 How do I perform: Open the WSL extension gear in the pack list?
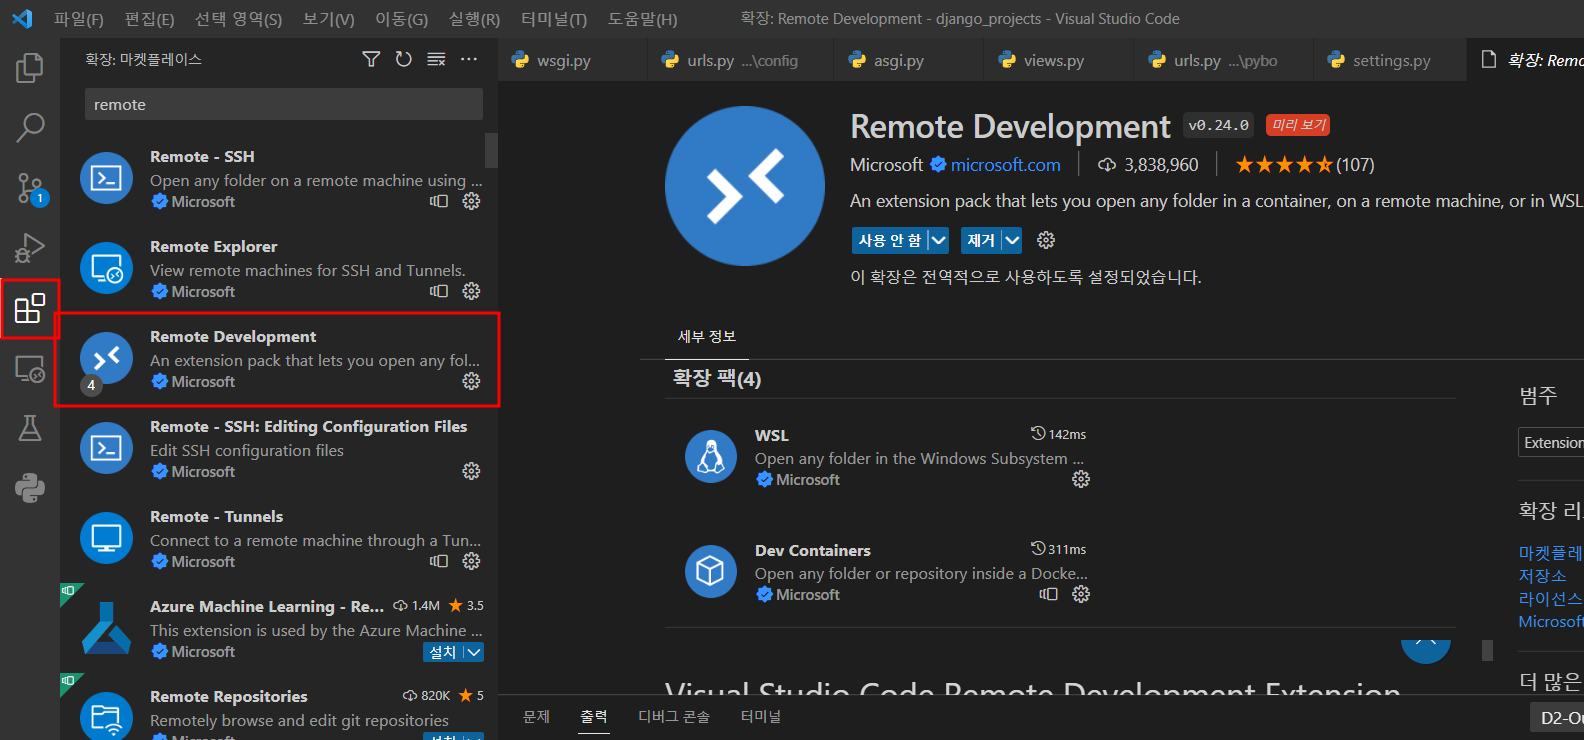pyautogui.click(x=1081, y=479)
